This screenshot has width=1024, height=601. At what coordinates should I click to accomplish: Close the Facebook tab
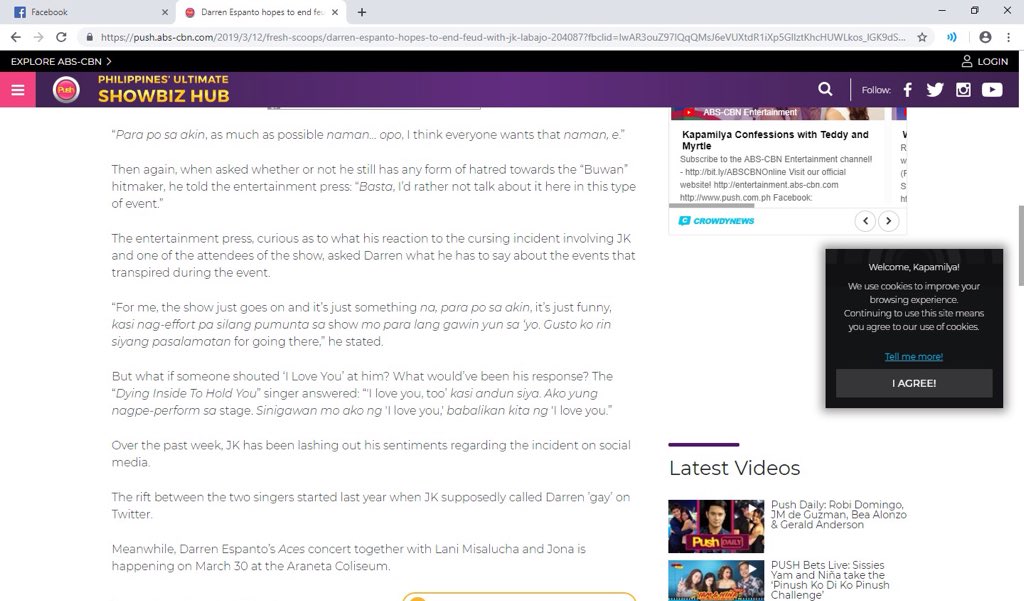click(x=165, y=12)
